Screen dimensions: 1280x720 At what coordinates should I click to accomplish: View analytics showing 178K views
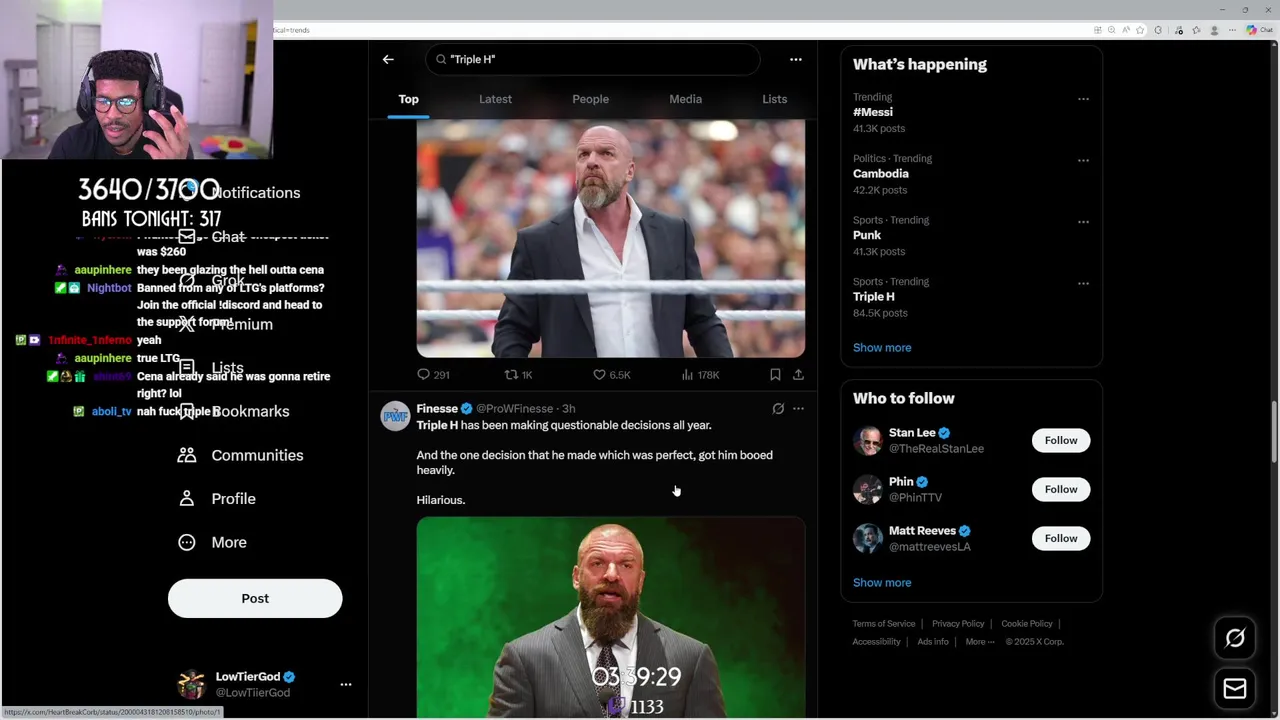pos(700,374)
